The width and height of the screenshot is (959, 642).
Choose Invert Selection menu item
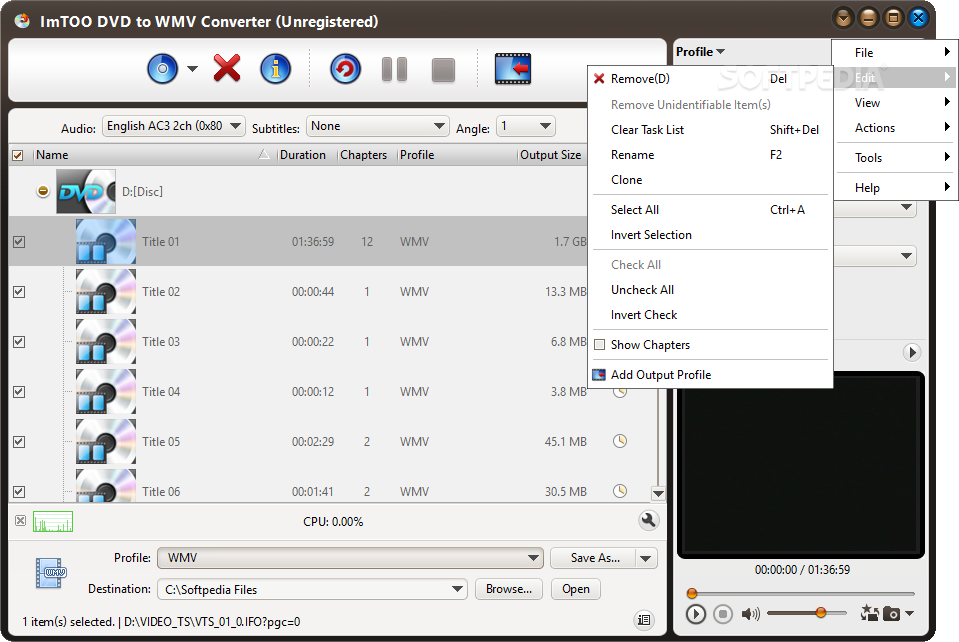coord(710,235)
